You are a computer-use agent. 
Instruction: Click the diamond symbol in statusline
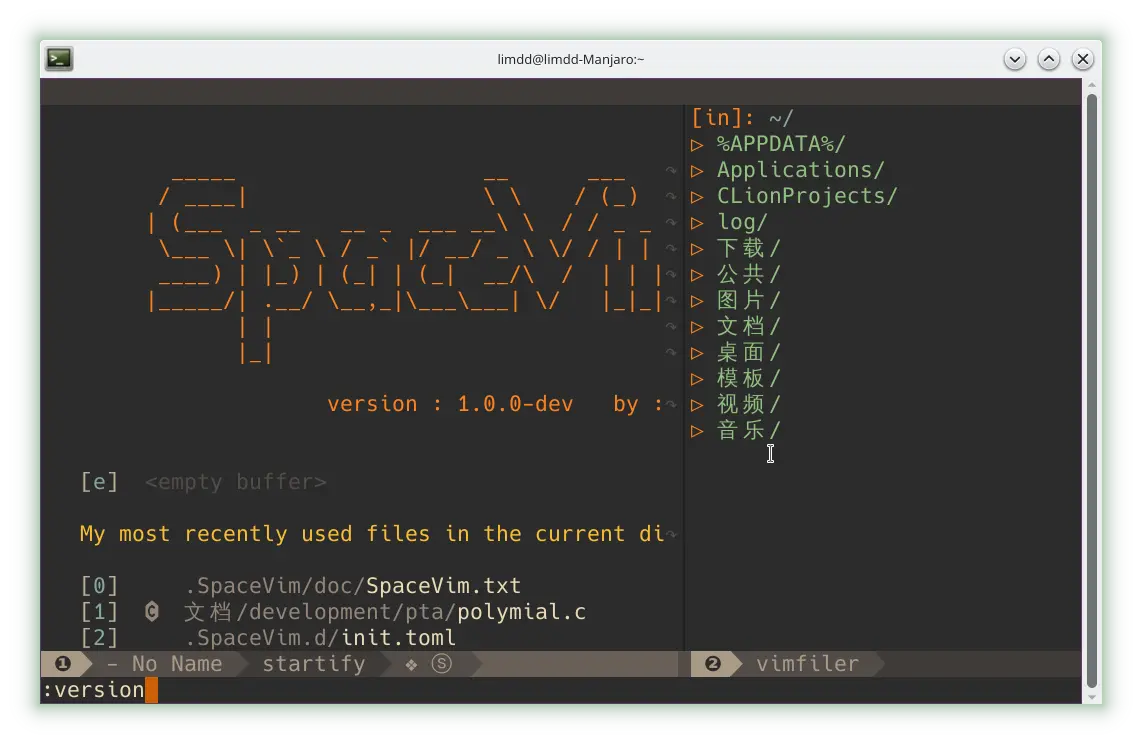click(411, 665)
